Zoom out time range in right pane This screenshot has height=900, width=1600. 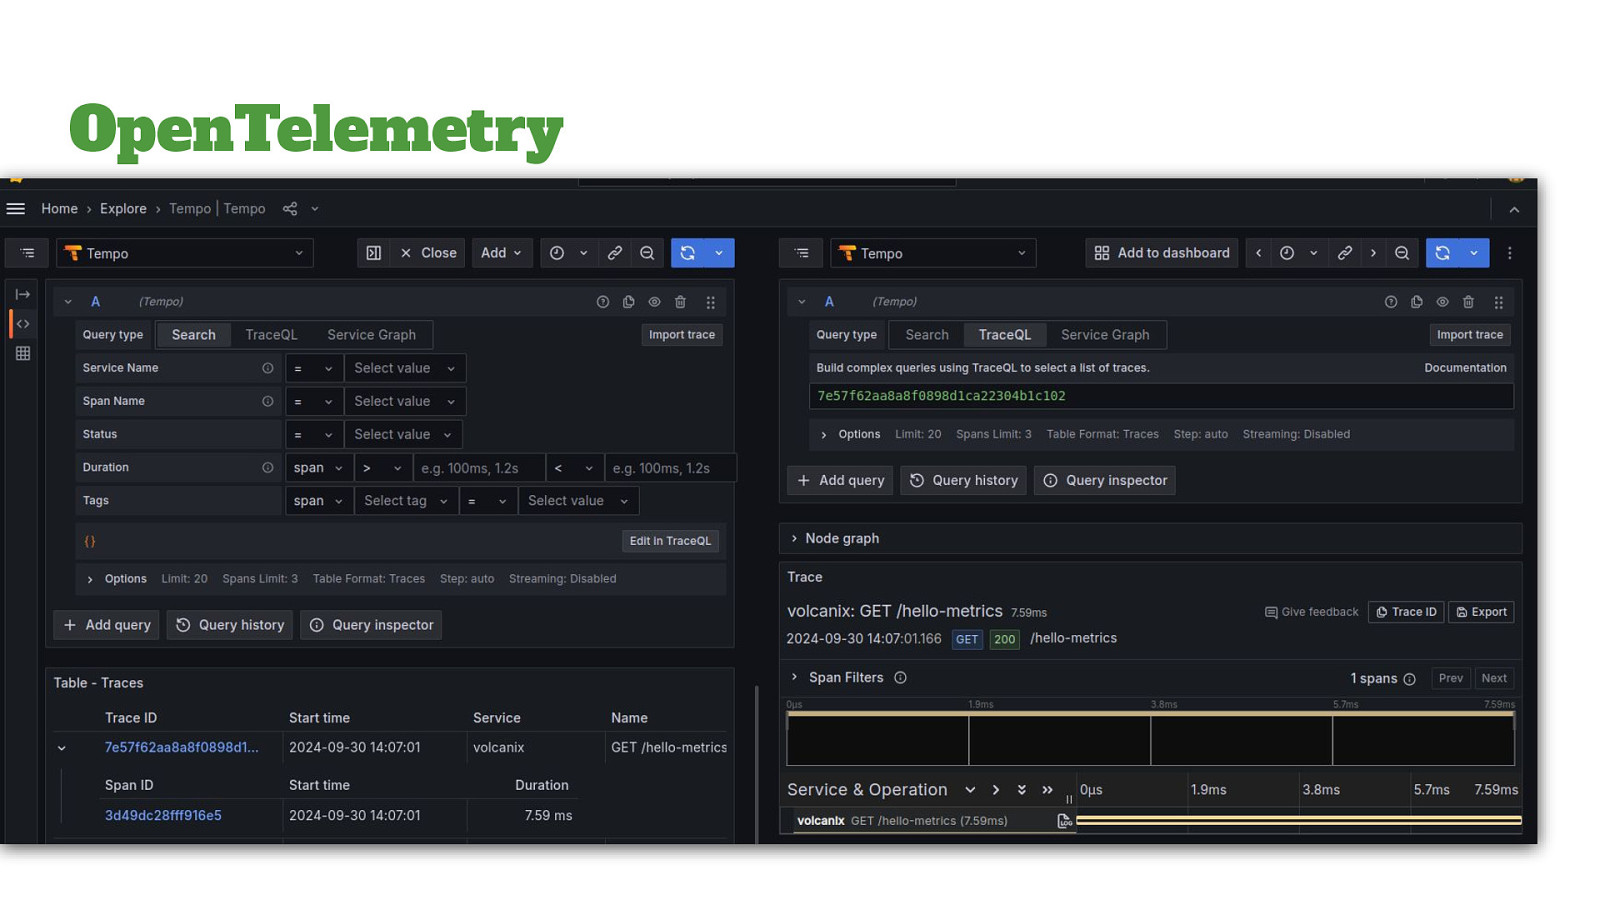click(x=1402, y=253)
